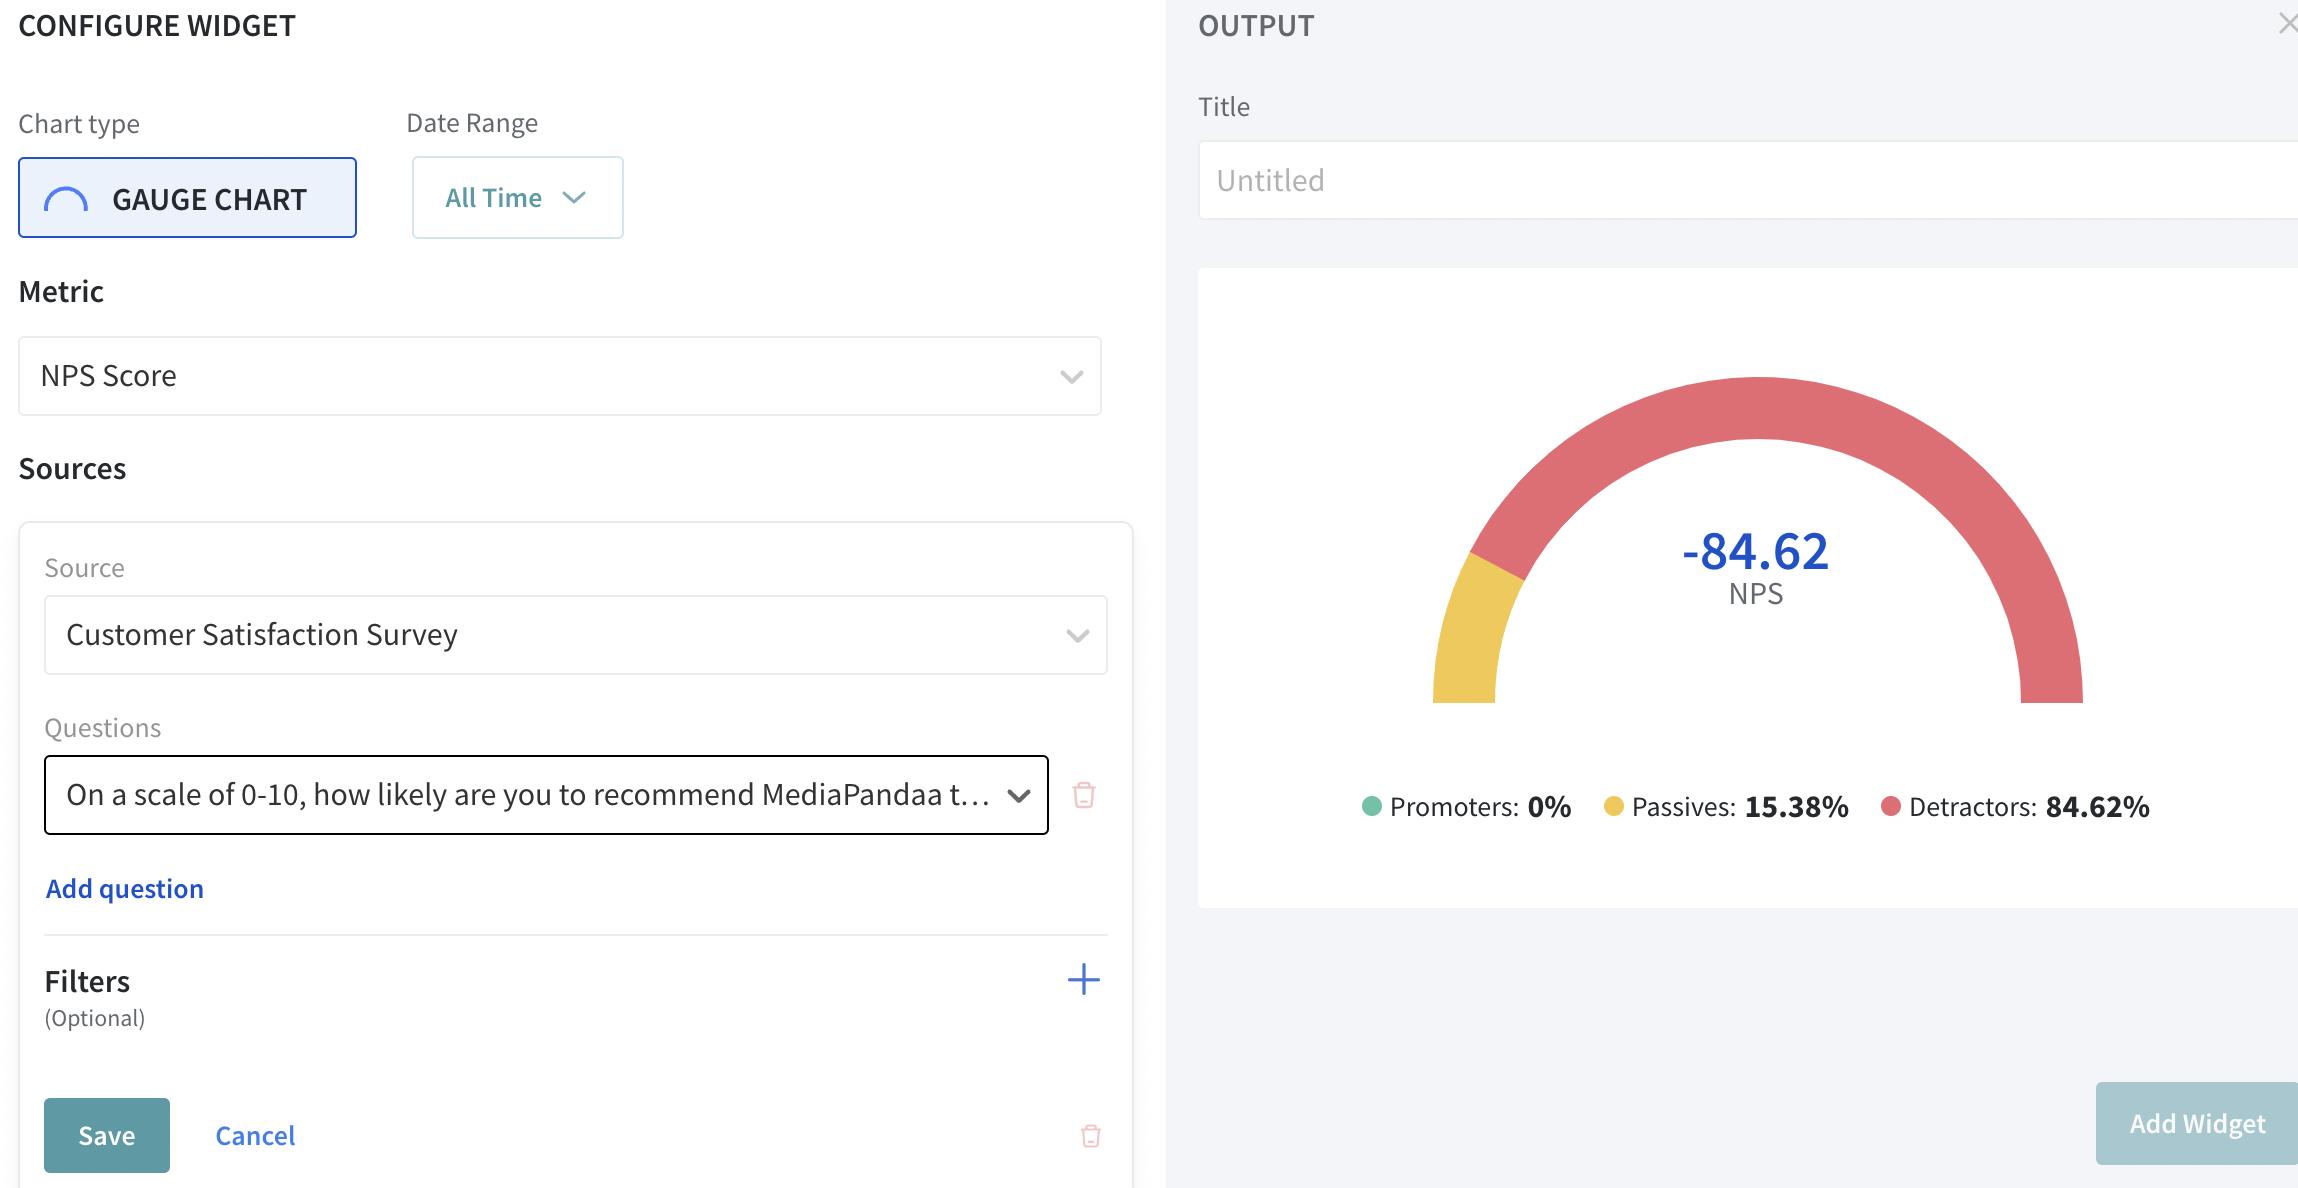
Task: Click the green Promoters legend dot
Action: pos(1372,806)
